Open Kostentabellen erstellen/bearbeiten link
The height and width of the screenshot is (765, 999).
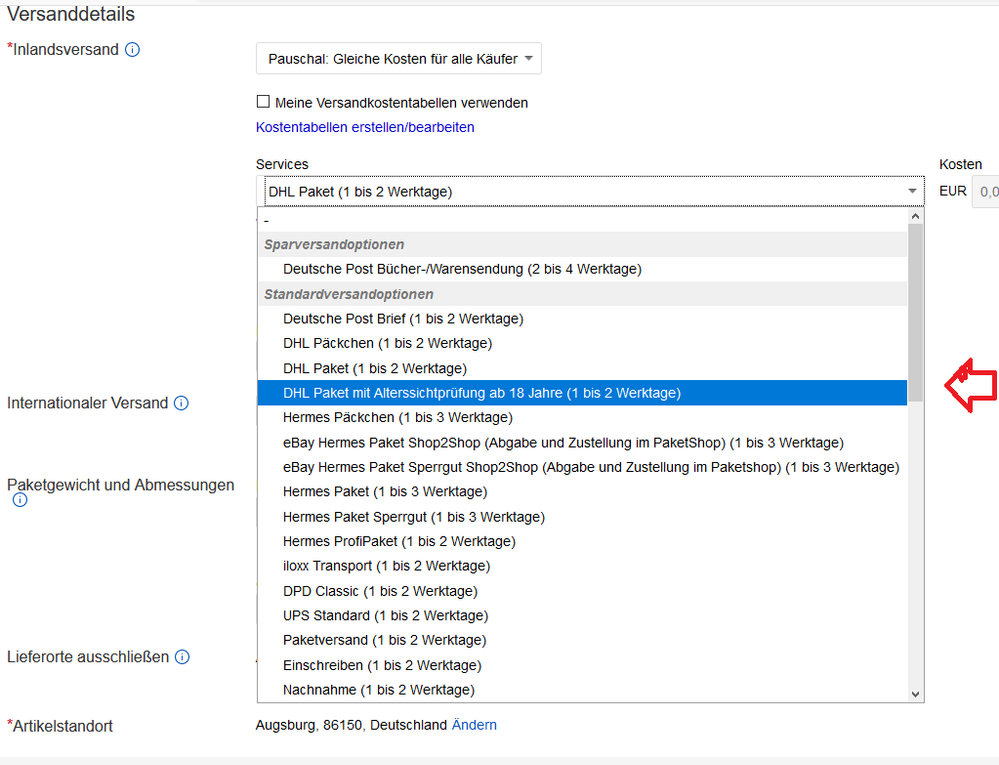tap(365, 127)
